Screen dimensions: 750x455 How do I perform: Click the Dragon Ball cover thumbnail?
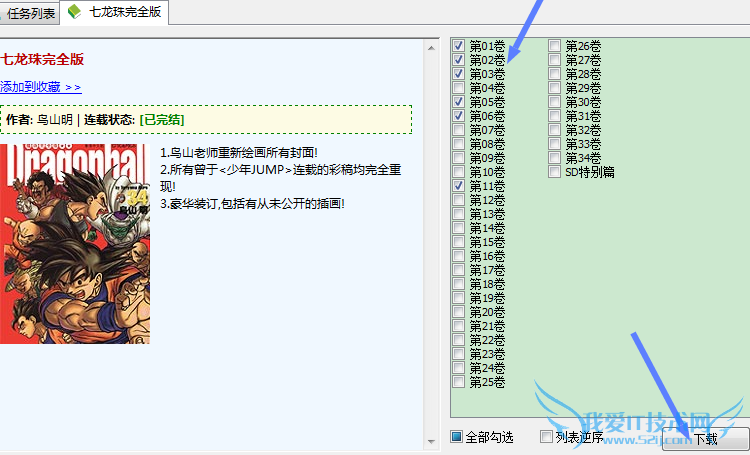(75, 243)
